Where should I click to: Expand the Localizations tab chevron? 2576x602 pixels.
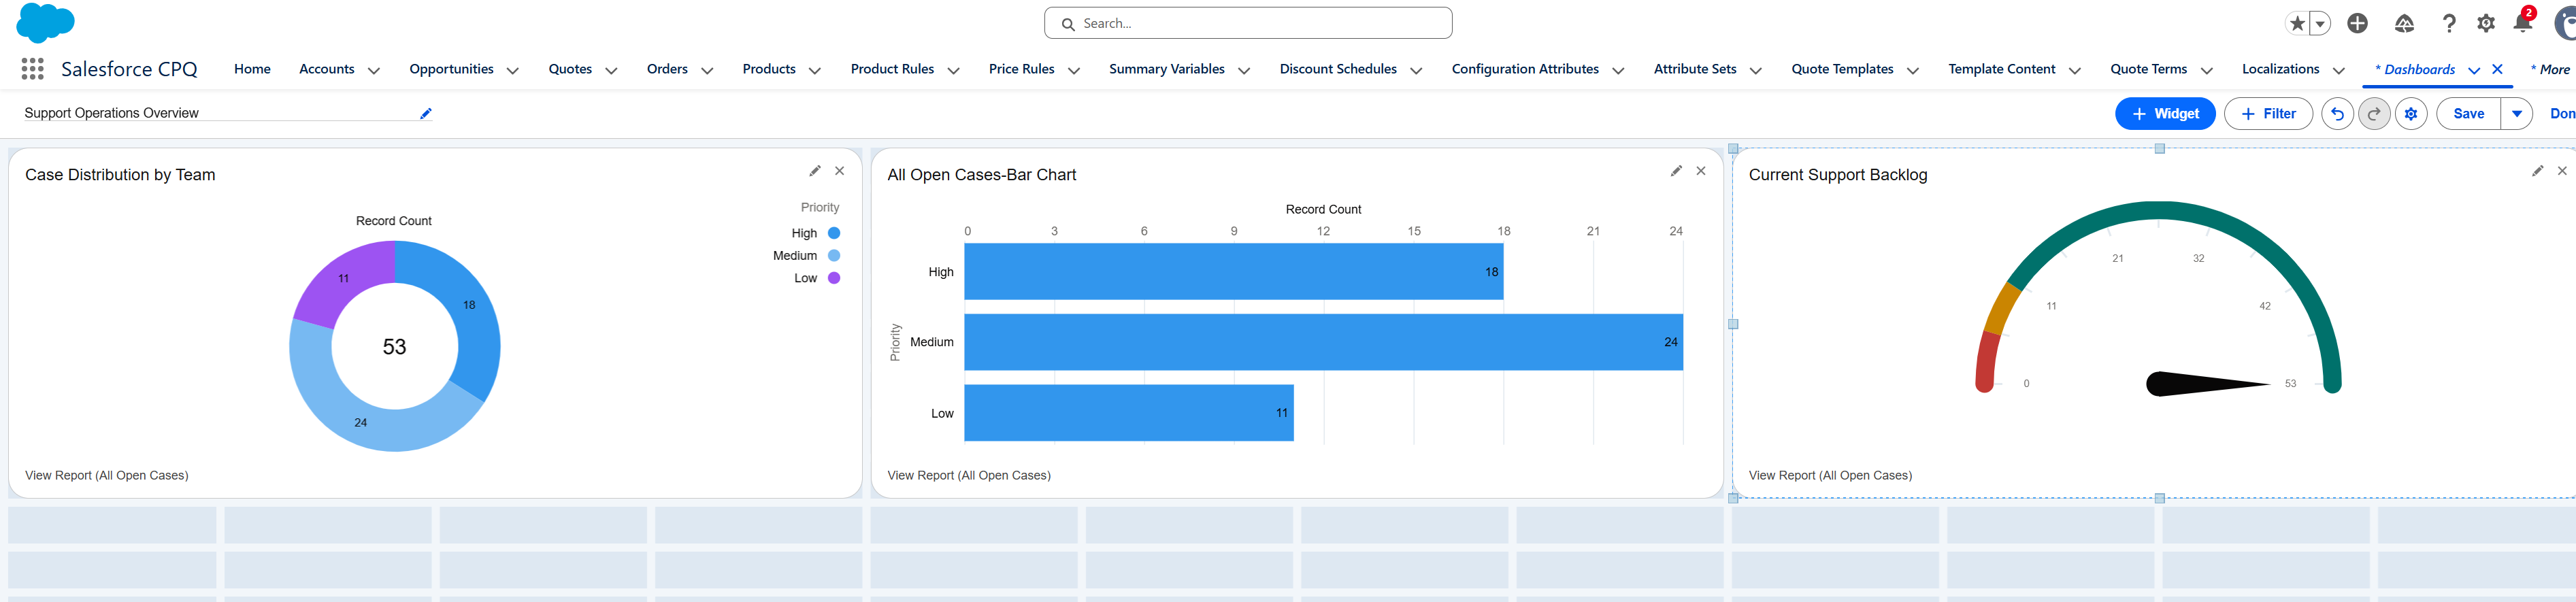(x=2339, y=70)
